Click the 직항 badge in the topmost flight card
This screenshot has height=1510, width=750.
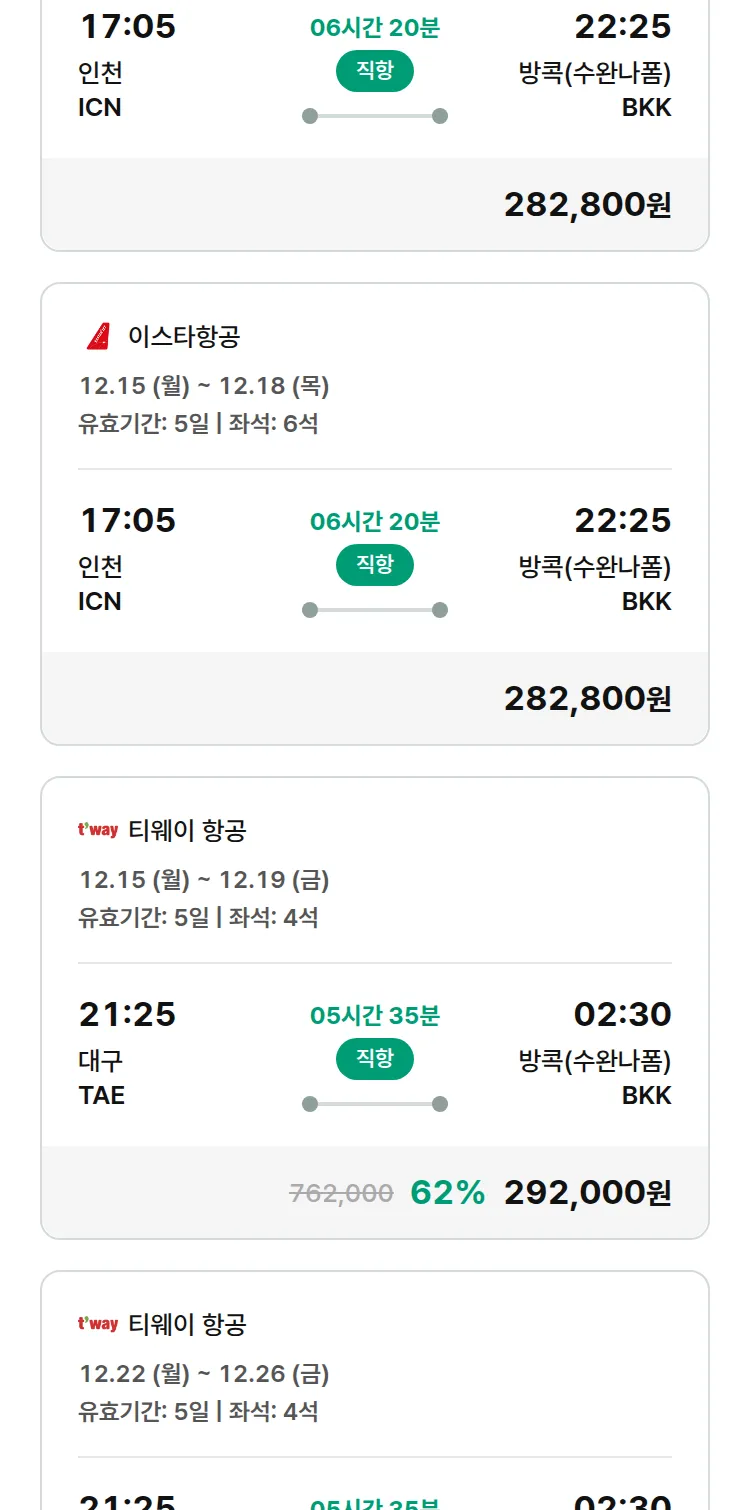tap(374, 71)
